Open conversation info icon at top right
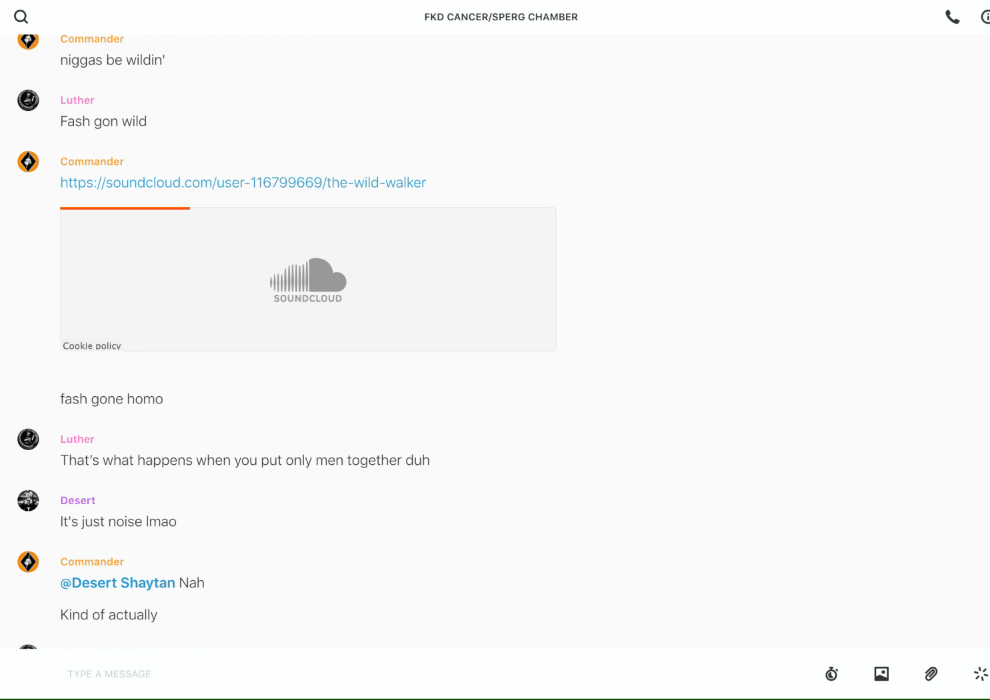990x700 pixels. [x=984, y=17]
